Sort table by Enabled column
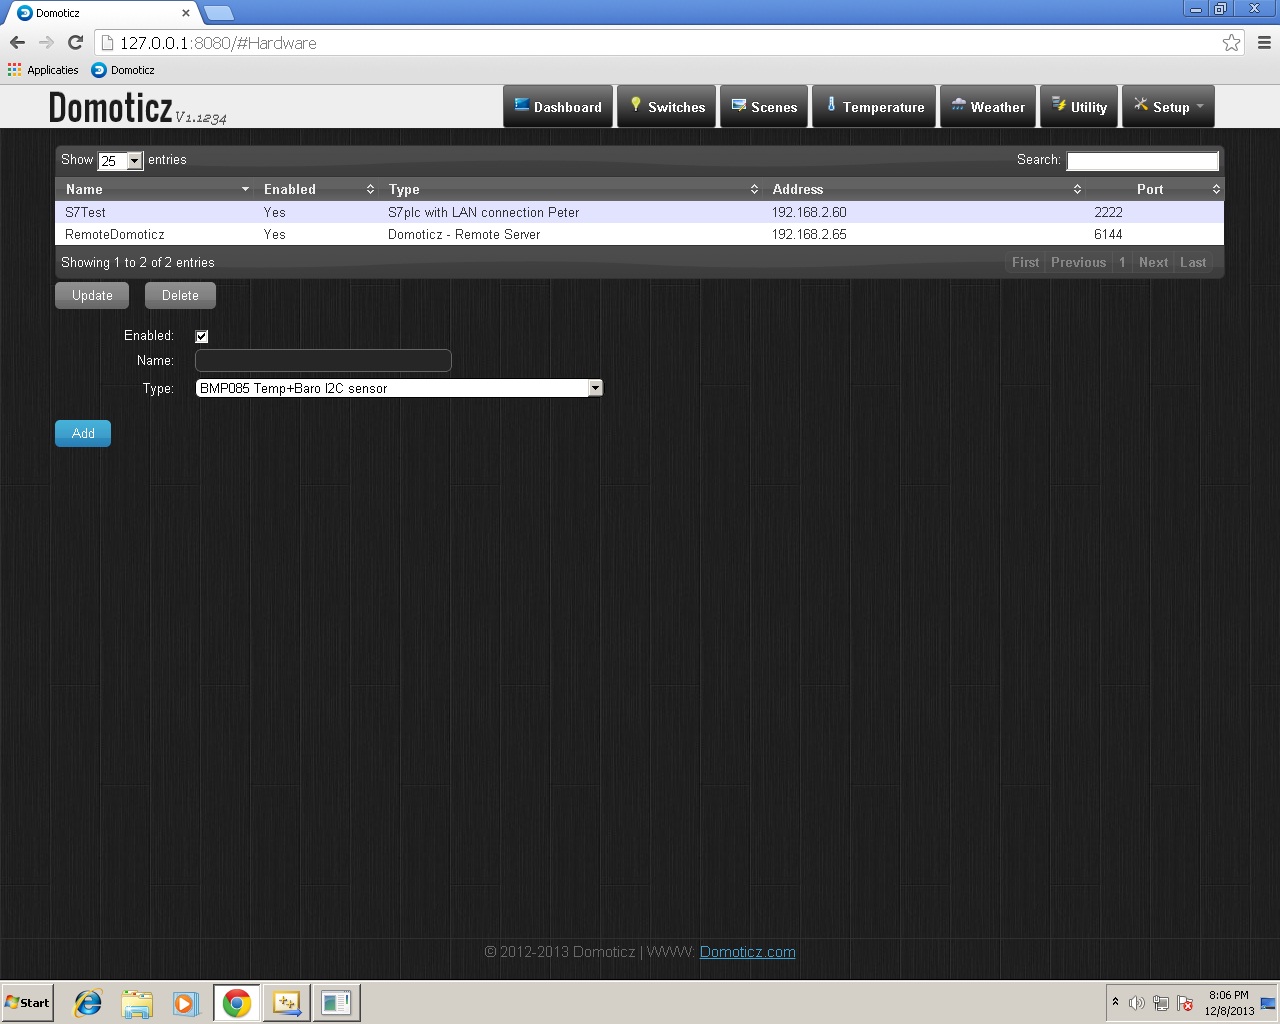This screenshot has height=1024, width=1280. tap(317, 189)
